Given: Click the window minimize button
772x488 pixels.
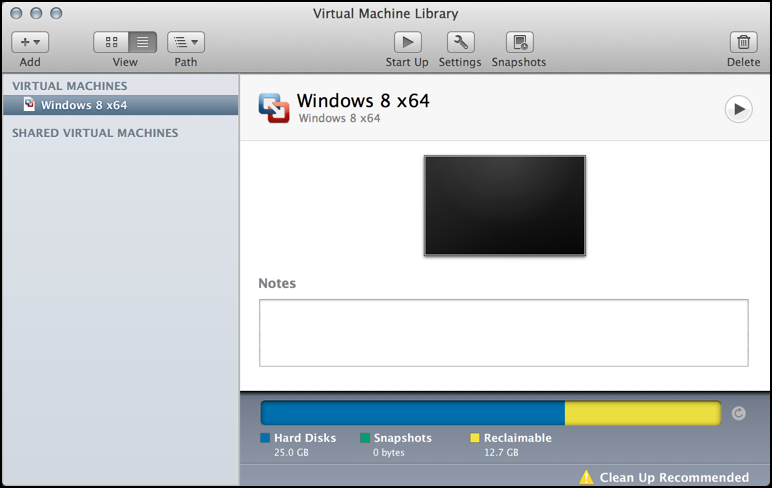Looking at the screenshot, I should (x=36, y=13).
